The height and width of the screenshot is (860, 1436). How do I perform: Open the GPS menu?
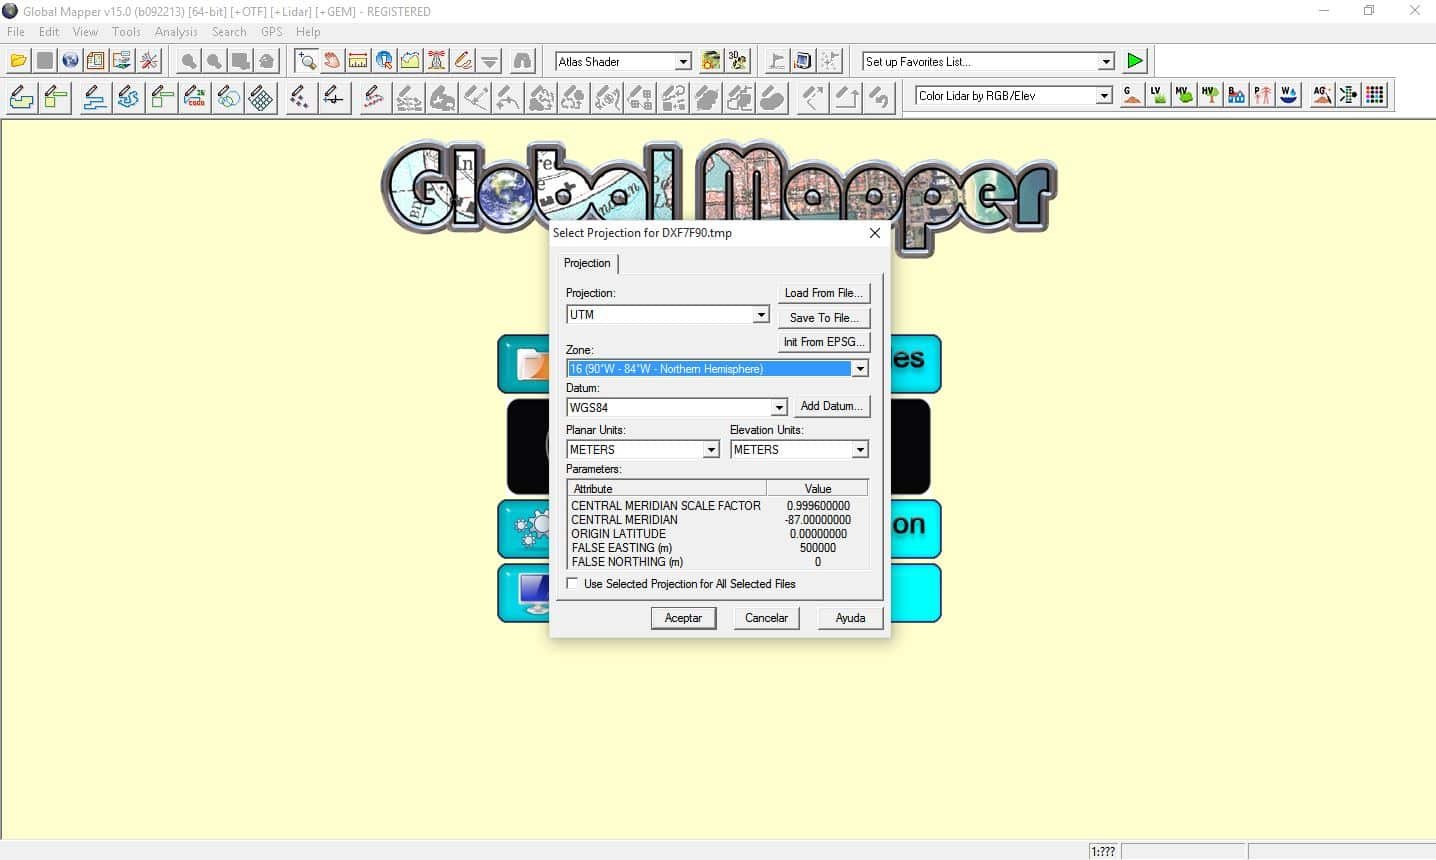coord(271,32)
